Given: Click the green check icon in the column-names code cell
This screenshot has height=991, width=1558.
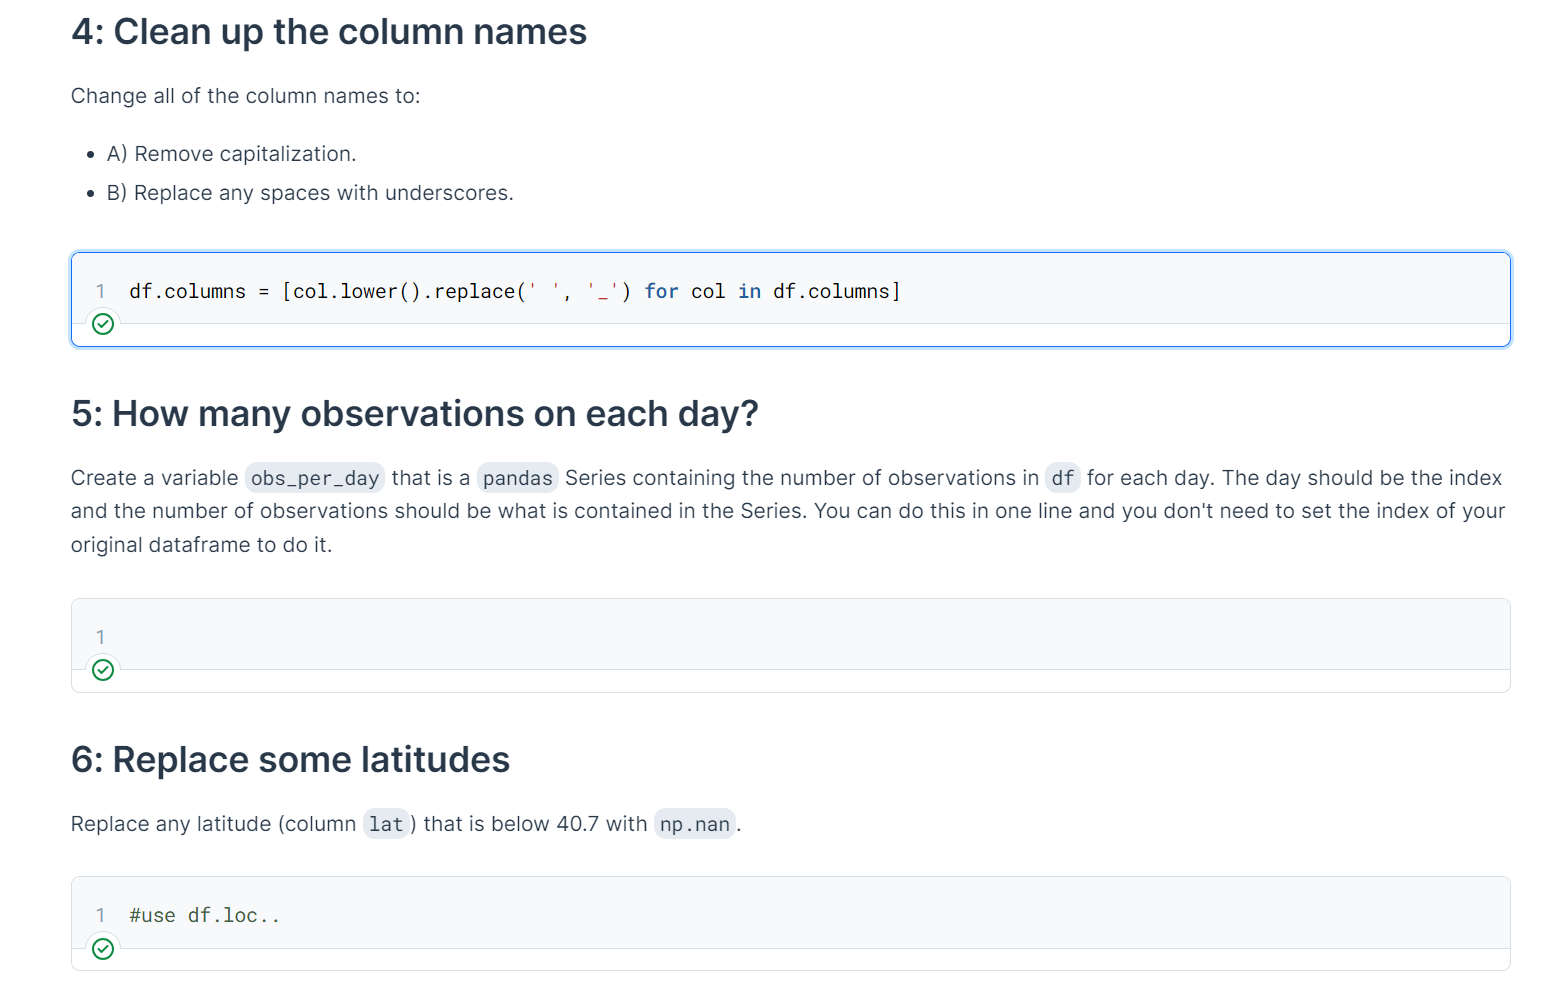Looking at the screenshot, I should (103, 324).
